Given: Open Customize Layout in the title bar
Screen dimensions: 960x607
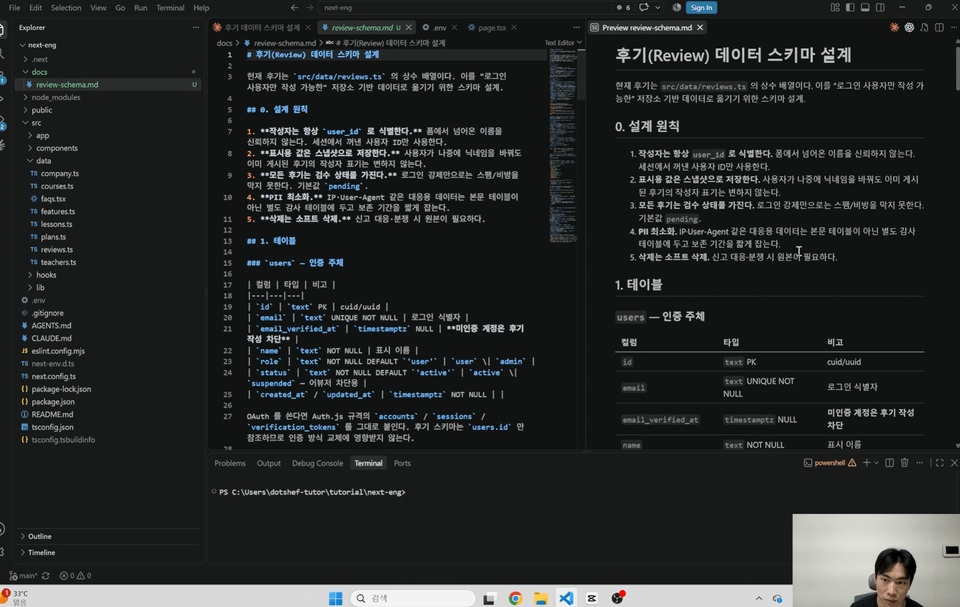Looking at the screenshot, I should click(835, 7).
